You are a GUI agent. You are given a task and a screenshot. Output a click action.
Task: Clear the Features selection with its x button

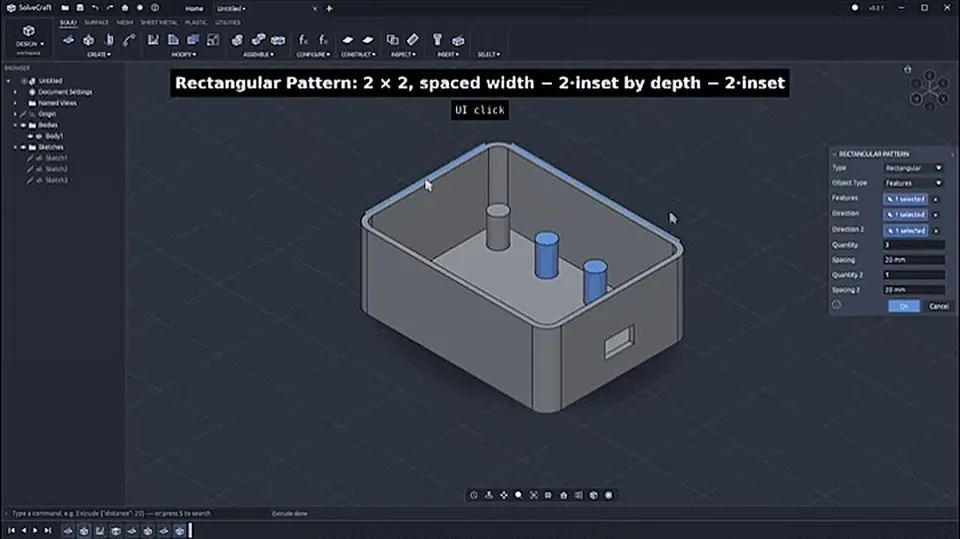click(936, 199)
